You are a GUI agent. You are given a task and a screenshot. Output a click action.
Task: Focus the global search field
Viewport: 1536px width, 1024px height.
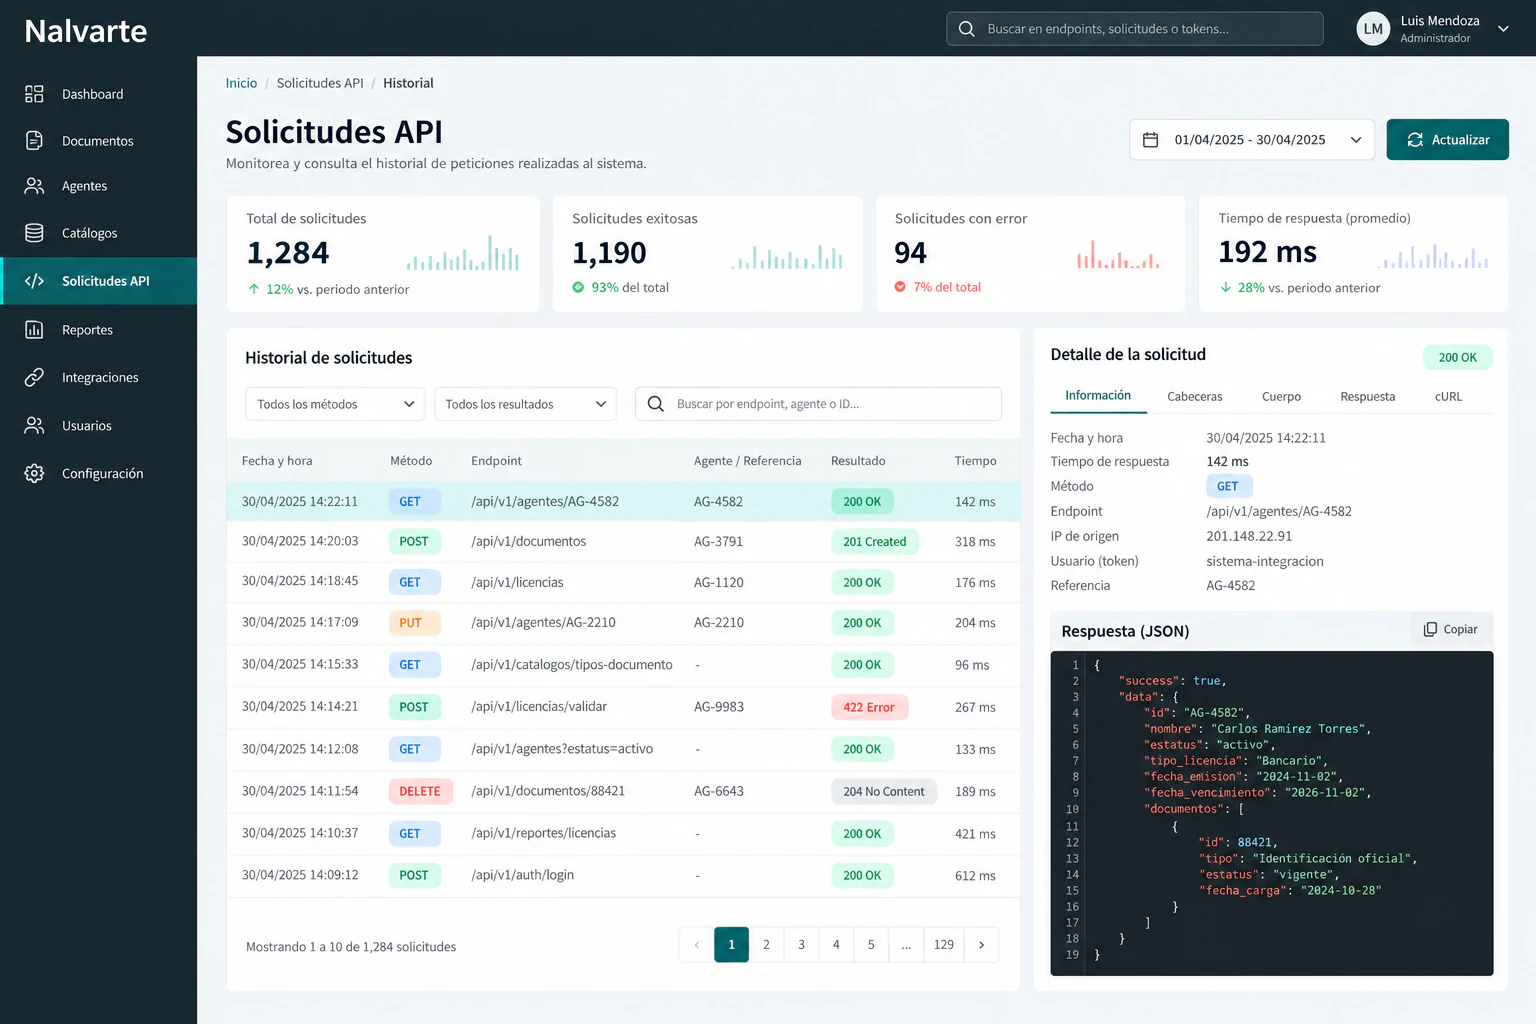pyautogui.click(x=1135, y=29)
